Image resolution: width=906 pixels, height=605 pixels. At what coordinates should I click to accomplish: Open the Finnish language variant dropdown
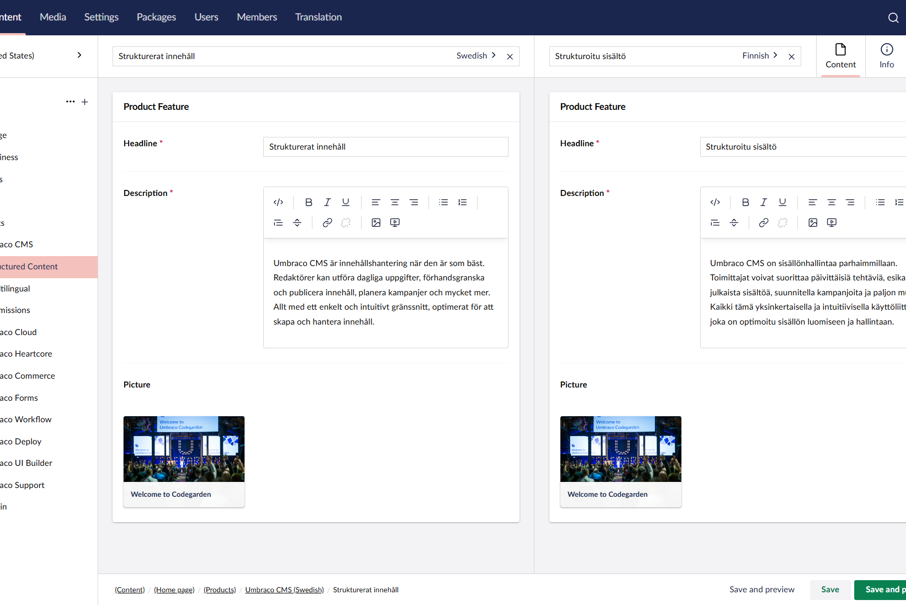[x=759, y=56]
